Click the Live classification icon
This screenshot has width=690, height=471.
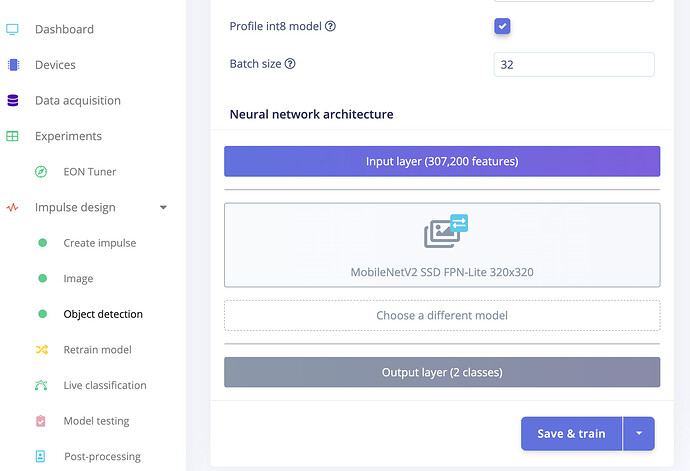coord(41,385)
